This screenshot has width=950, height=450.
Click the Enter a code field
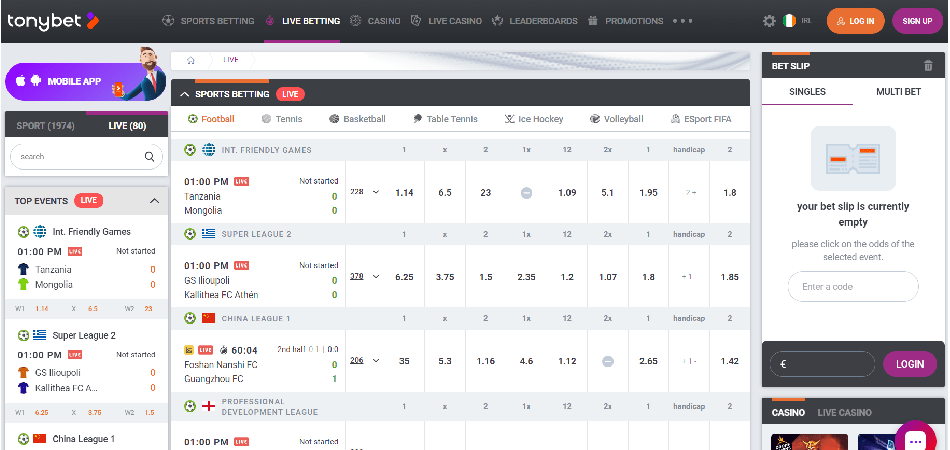point(852,287)
